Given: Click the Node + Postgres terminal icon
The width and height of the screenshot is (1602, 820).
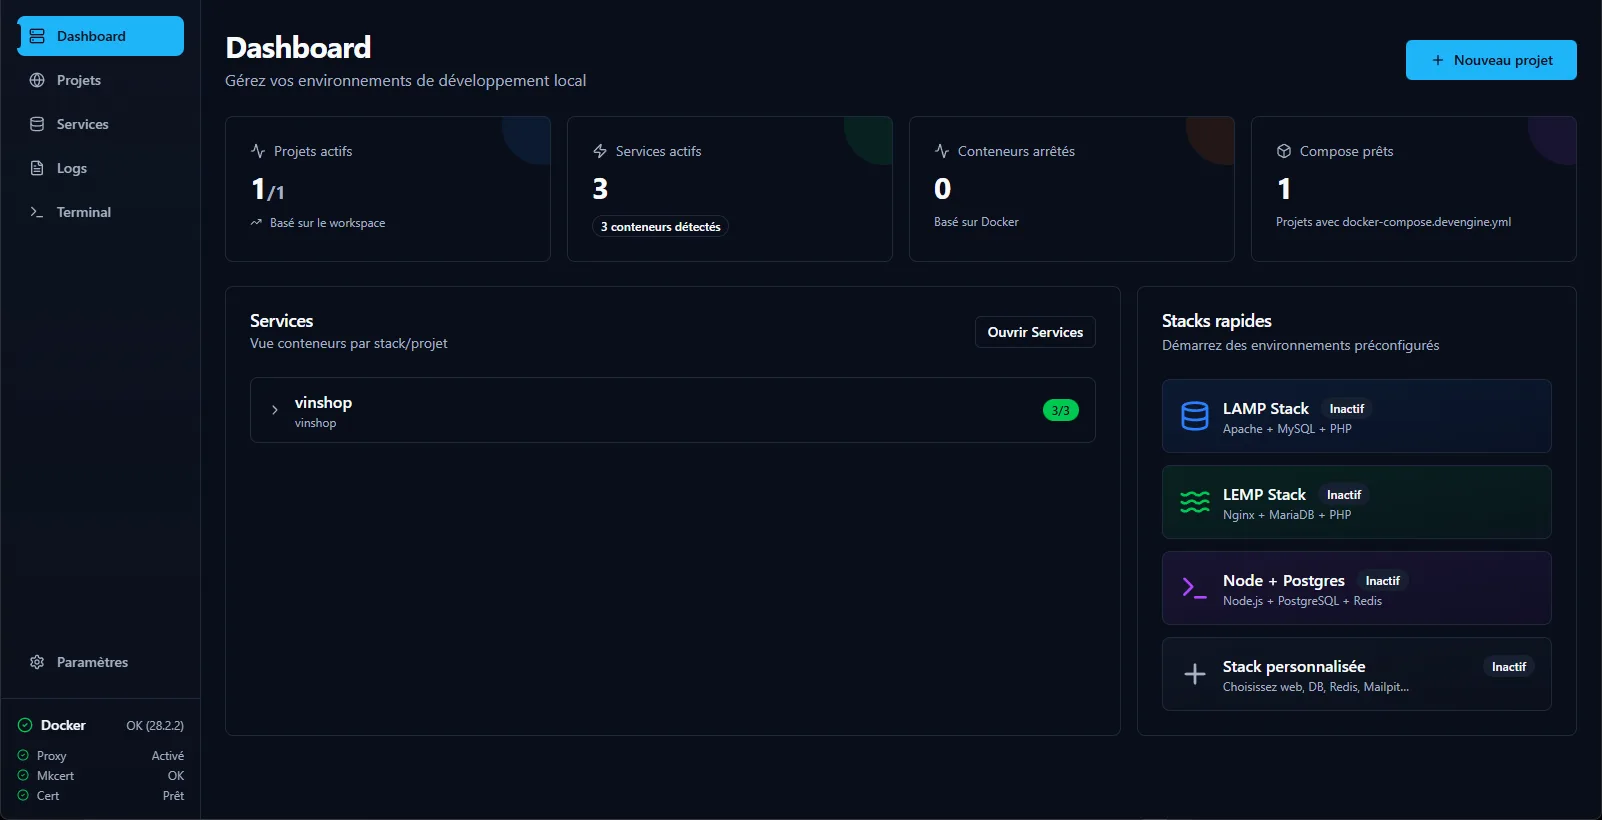Looking at the screenshot, I should (x=1195, y=588).
